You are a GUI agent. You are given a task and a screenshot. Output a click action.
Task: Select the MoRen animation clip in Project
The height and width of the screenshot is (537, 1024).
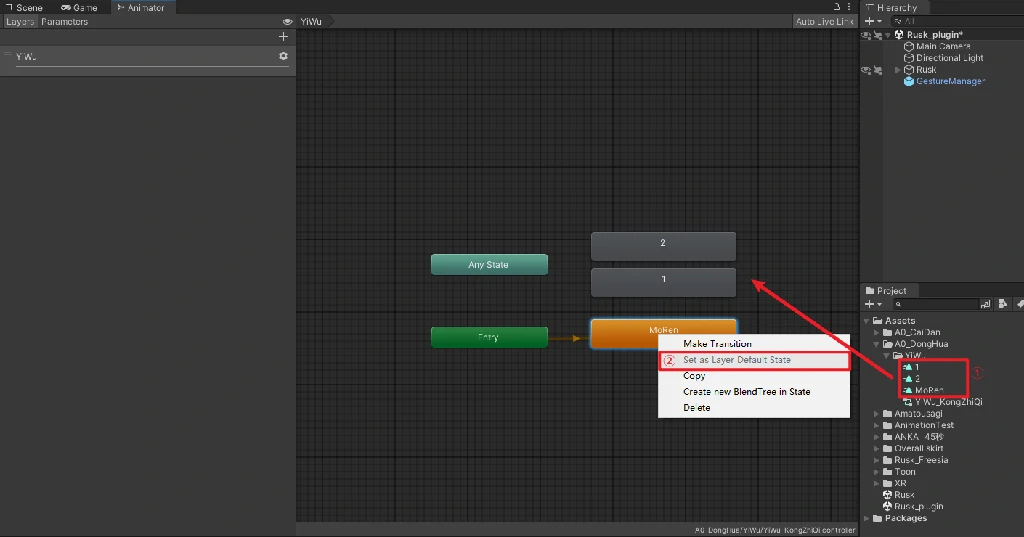tap(929, 390)
